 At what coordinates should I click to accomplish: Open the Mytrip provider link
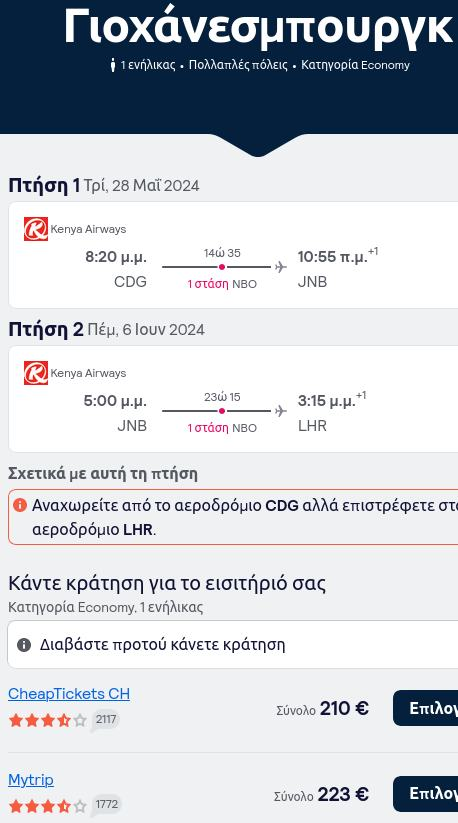(30, 780)
